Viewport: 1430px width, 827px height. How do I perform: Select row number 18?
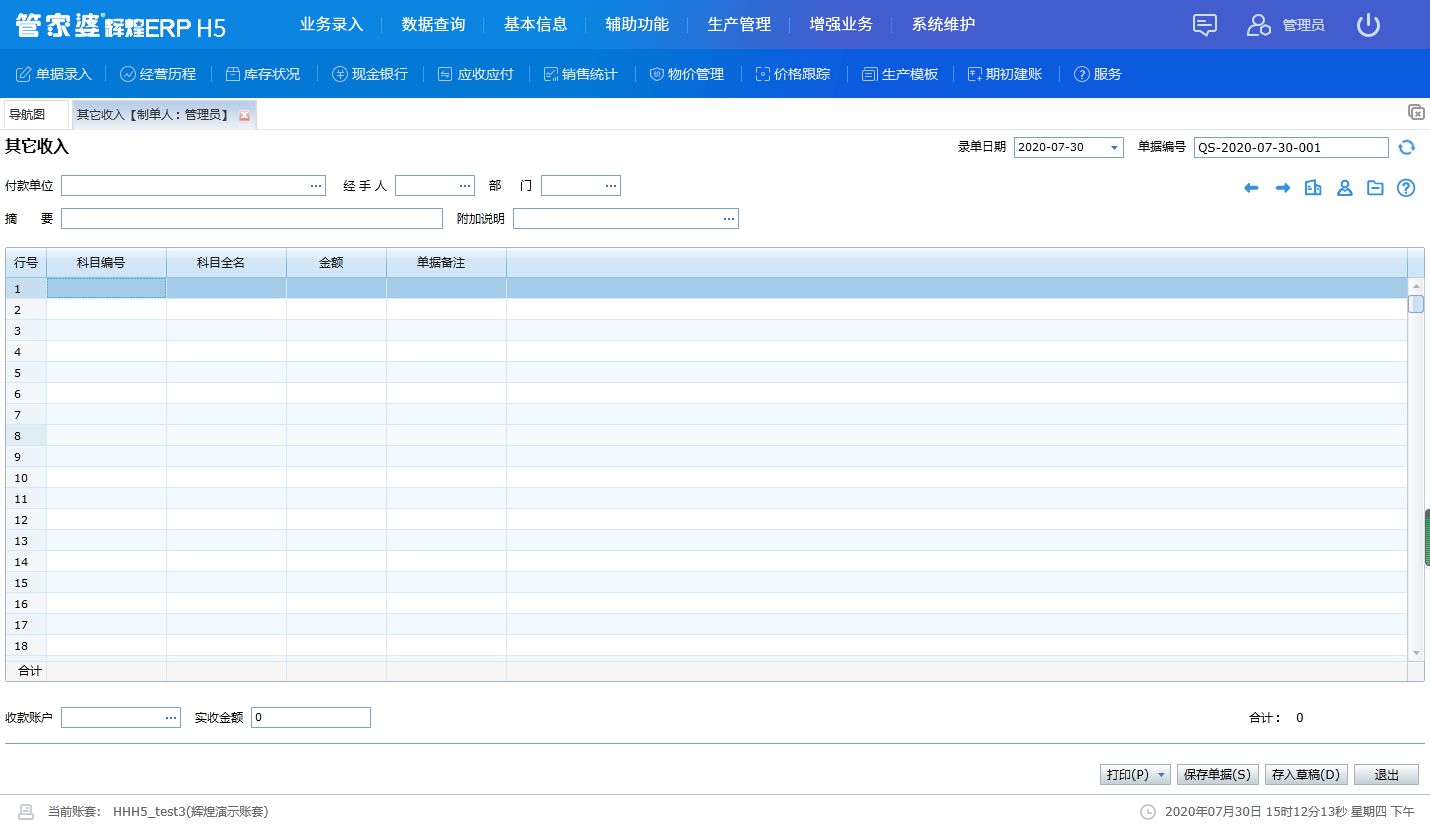pyautogui.click(x=26, y=646)
